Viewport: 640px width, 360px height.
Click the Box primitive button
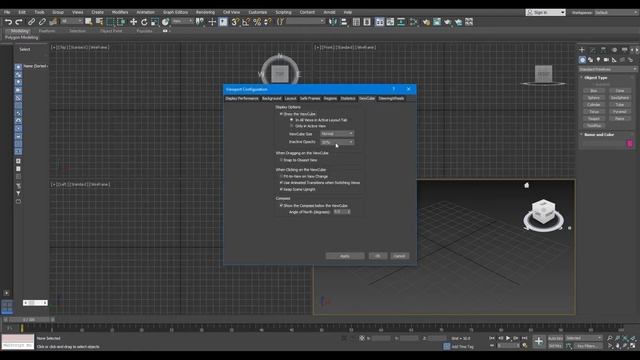(594, 91)
